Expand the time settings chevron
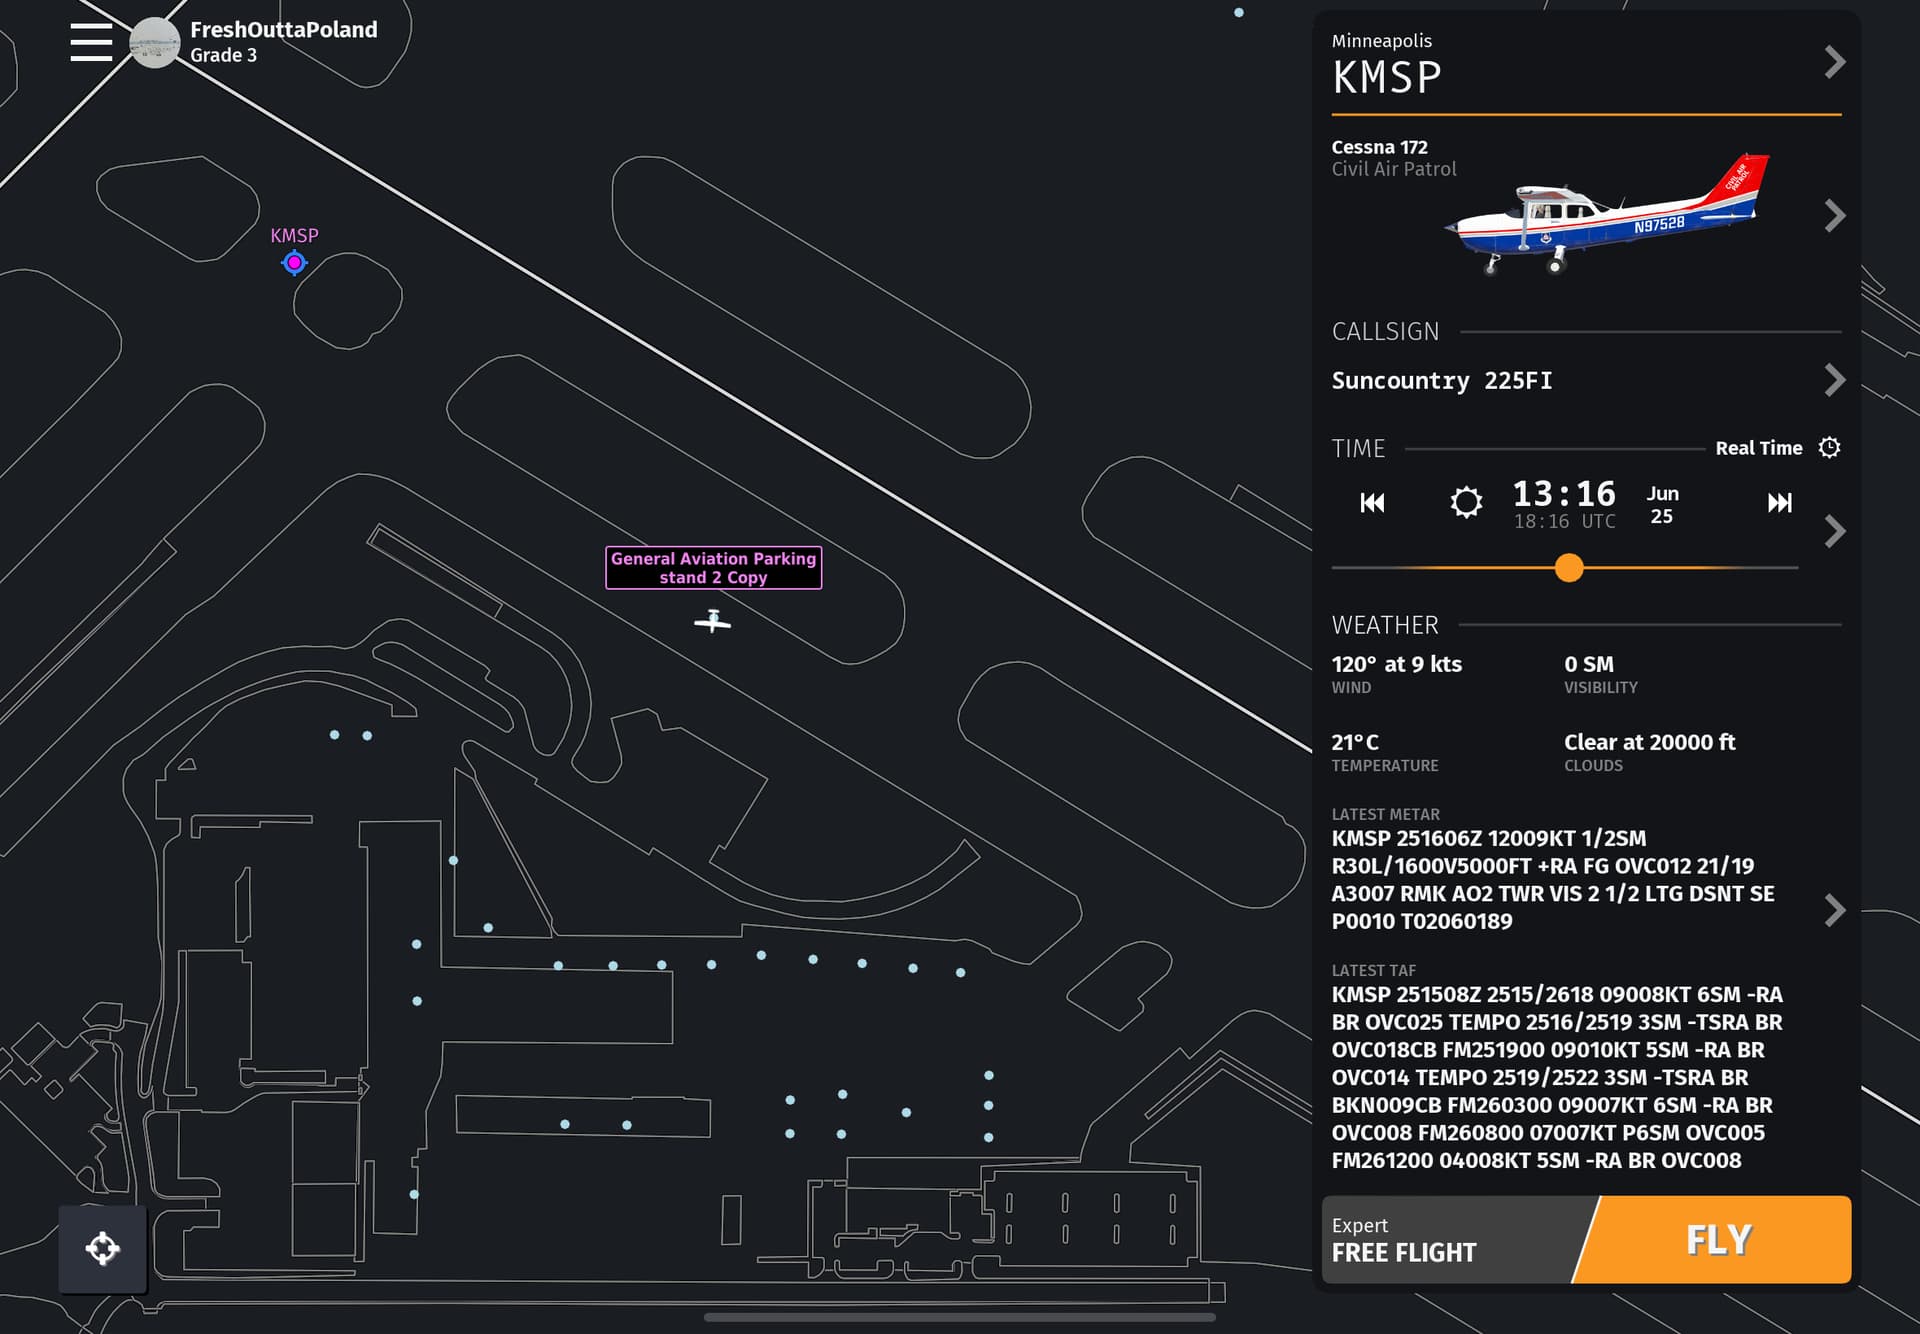The height and width of the screenshot is (1334, 1920). (x=1834, y=531)
